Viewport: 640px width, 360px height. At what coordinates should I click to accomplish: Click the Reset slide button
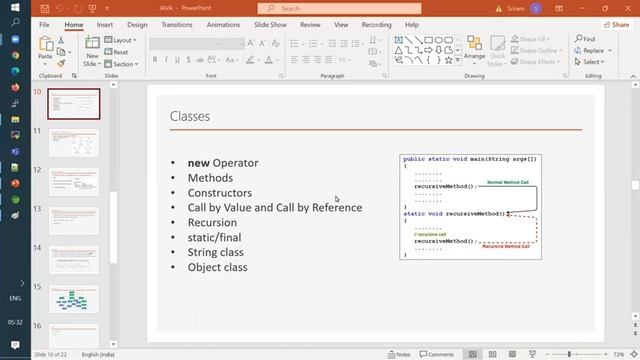click(116, 52)
